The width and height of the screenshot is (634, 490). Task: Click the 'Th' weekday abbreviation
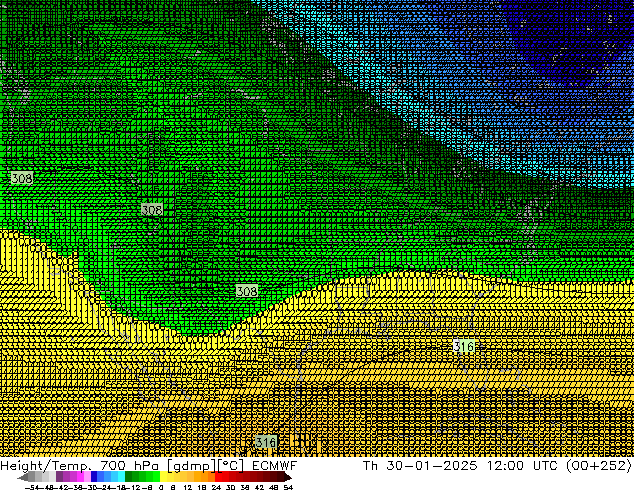370,466
